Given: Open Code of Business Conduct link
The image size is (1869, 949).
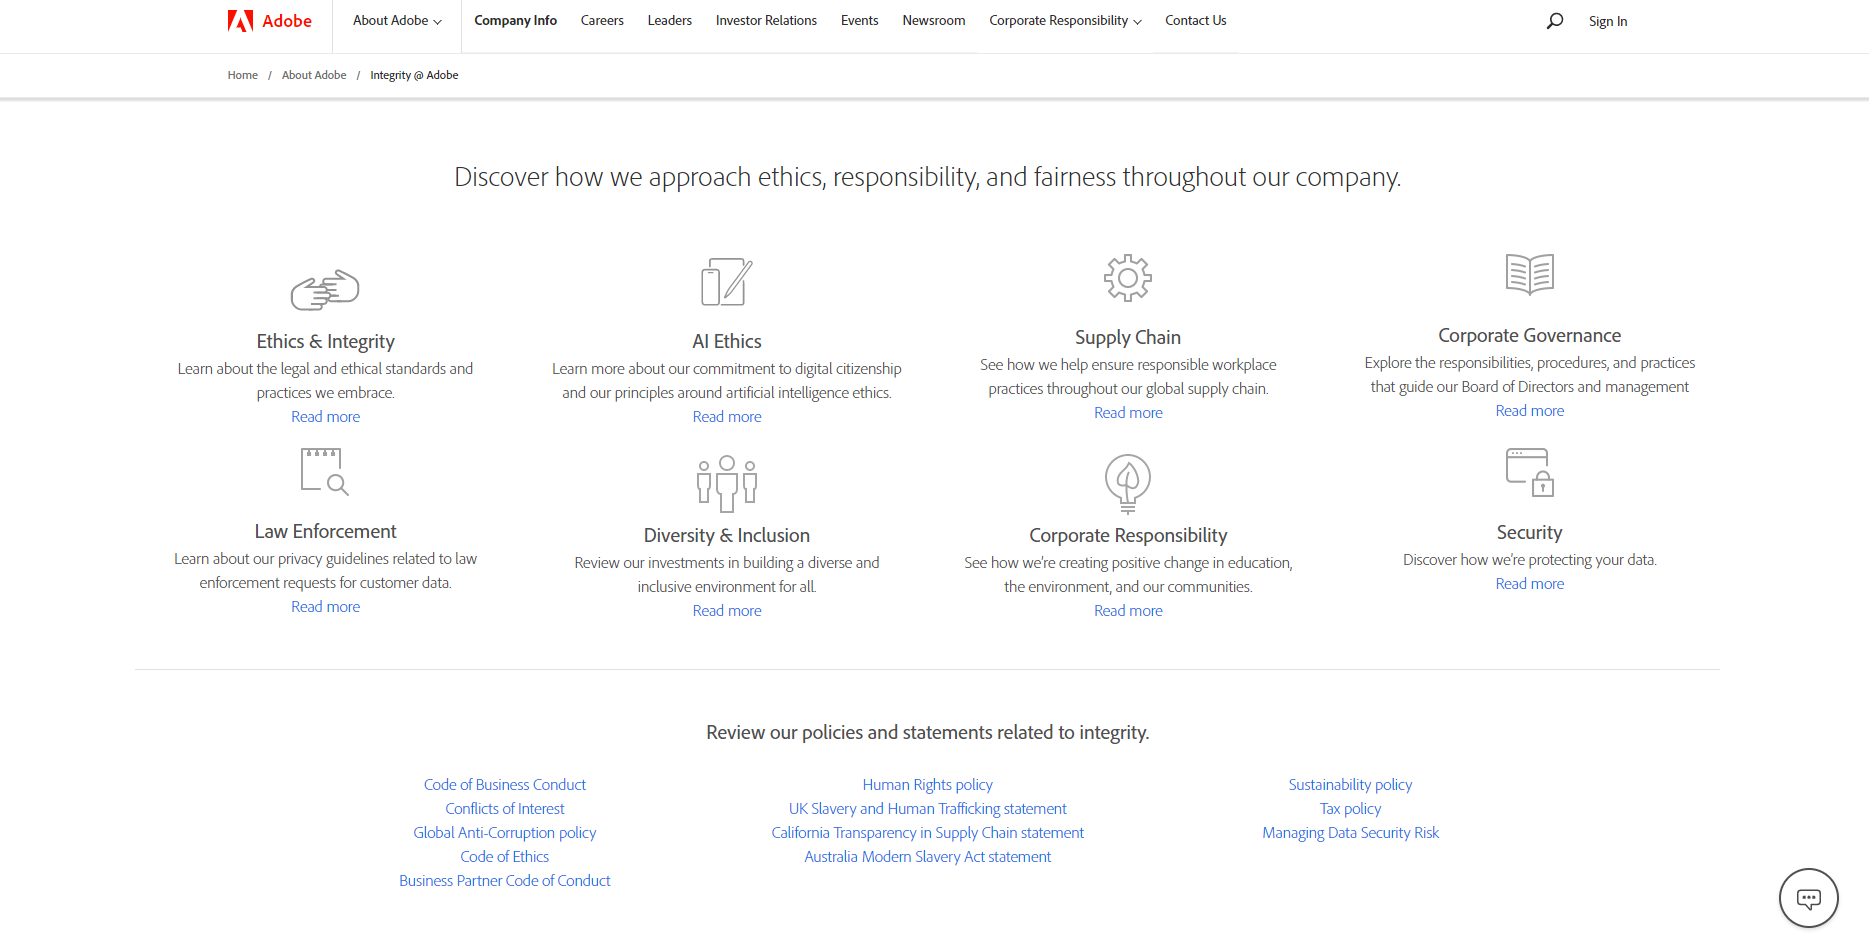Looking at the screenshot, I should tap(504, 785).
